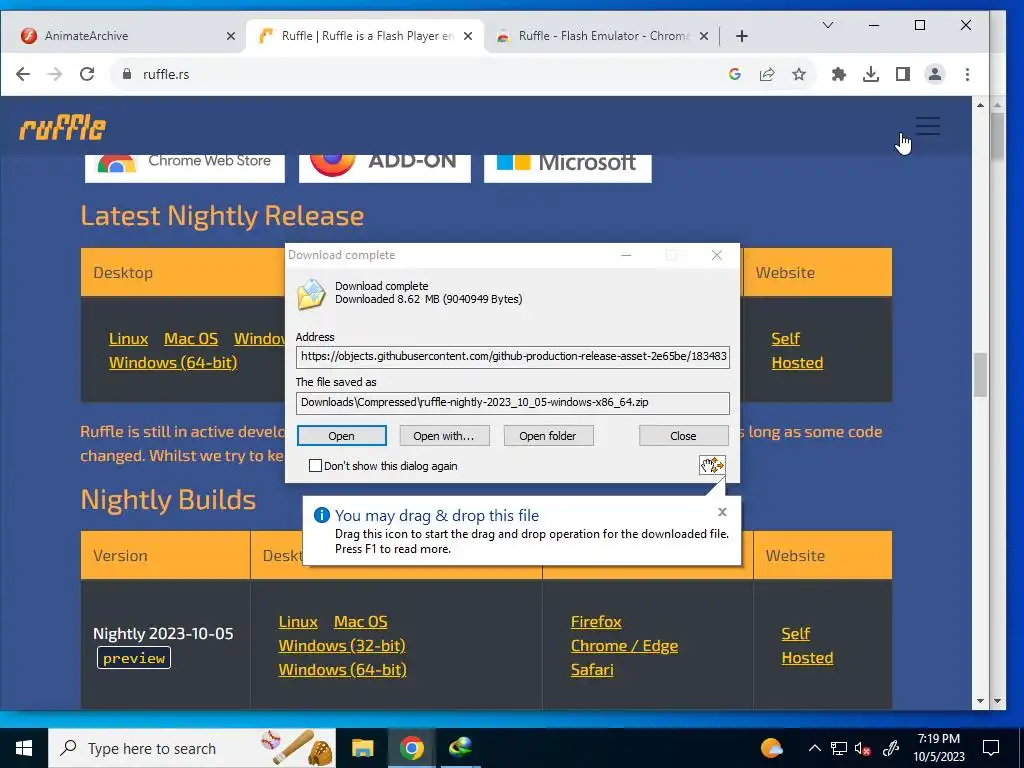This screenshot has width=1024, height=768.
Task: Click the network tray icon
Action: 839,748
